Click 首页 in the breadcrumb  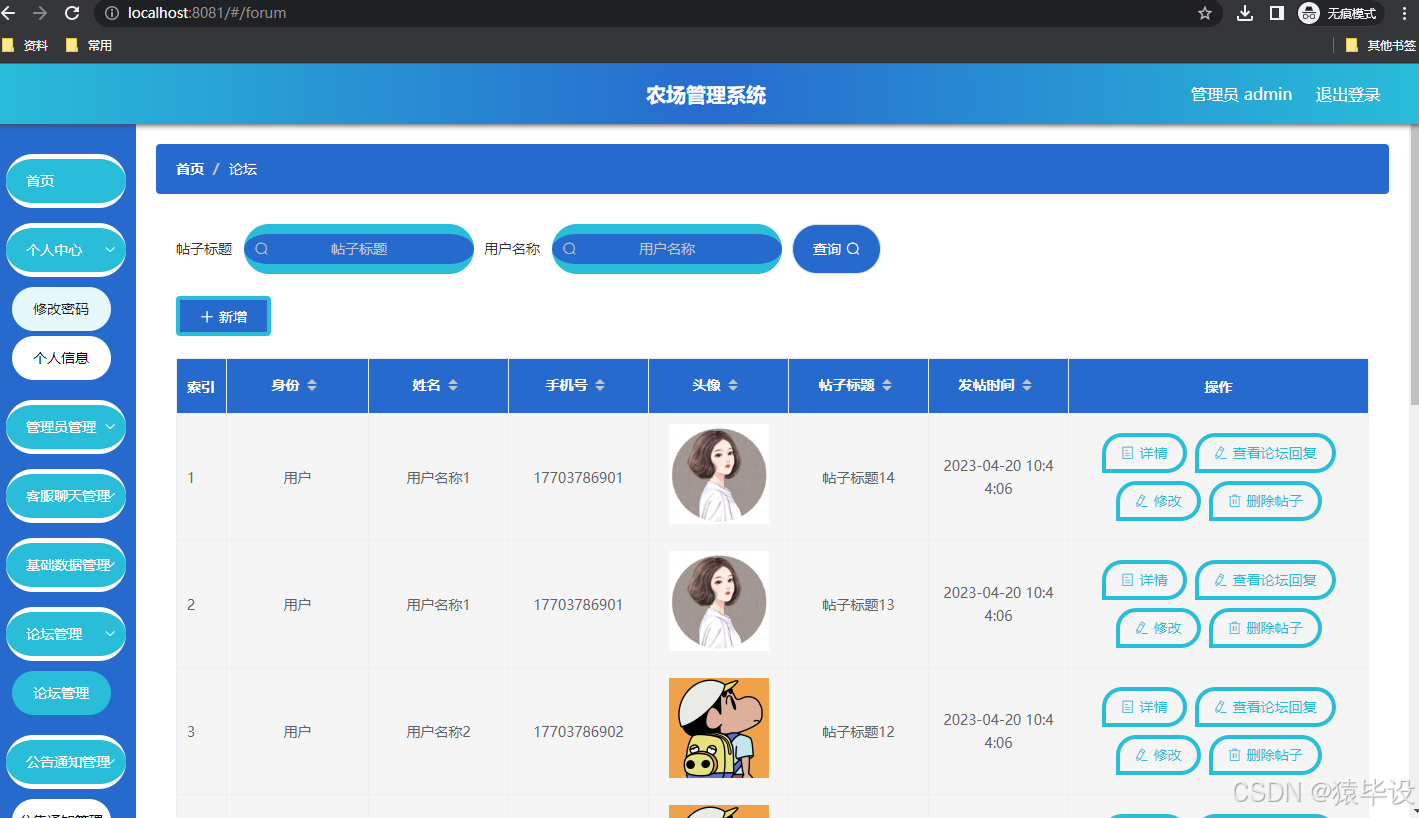[x=190, y=169]
